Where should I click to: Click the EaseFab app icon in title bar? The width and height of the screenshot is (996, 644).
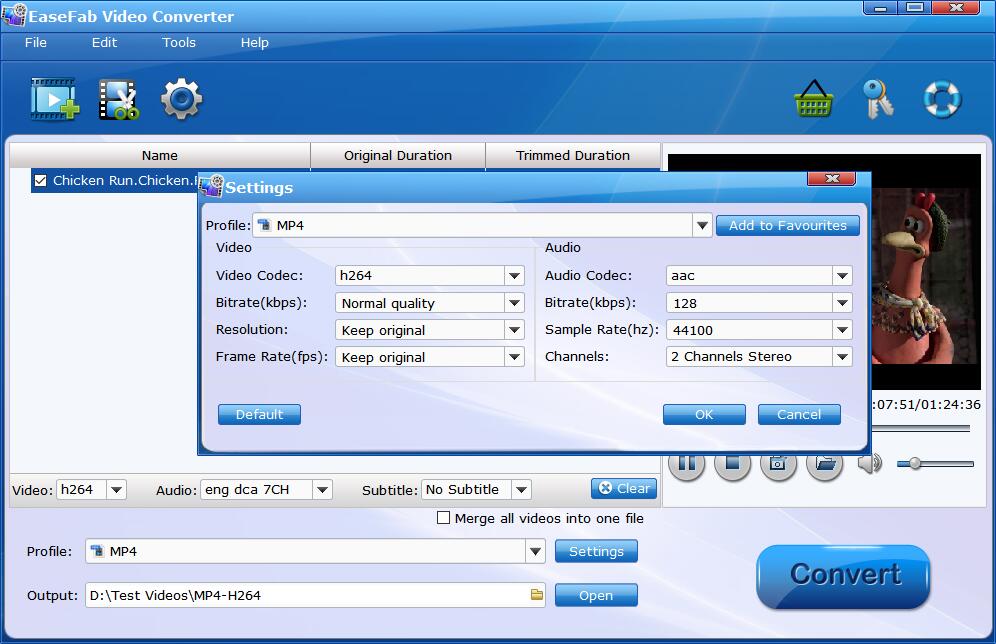tap(15, 15)
